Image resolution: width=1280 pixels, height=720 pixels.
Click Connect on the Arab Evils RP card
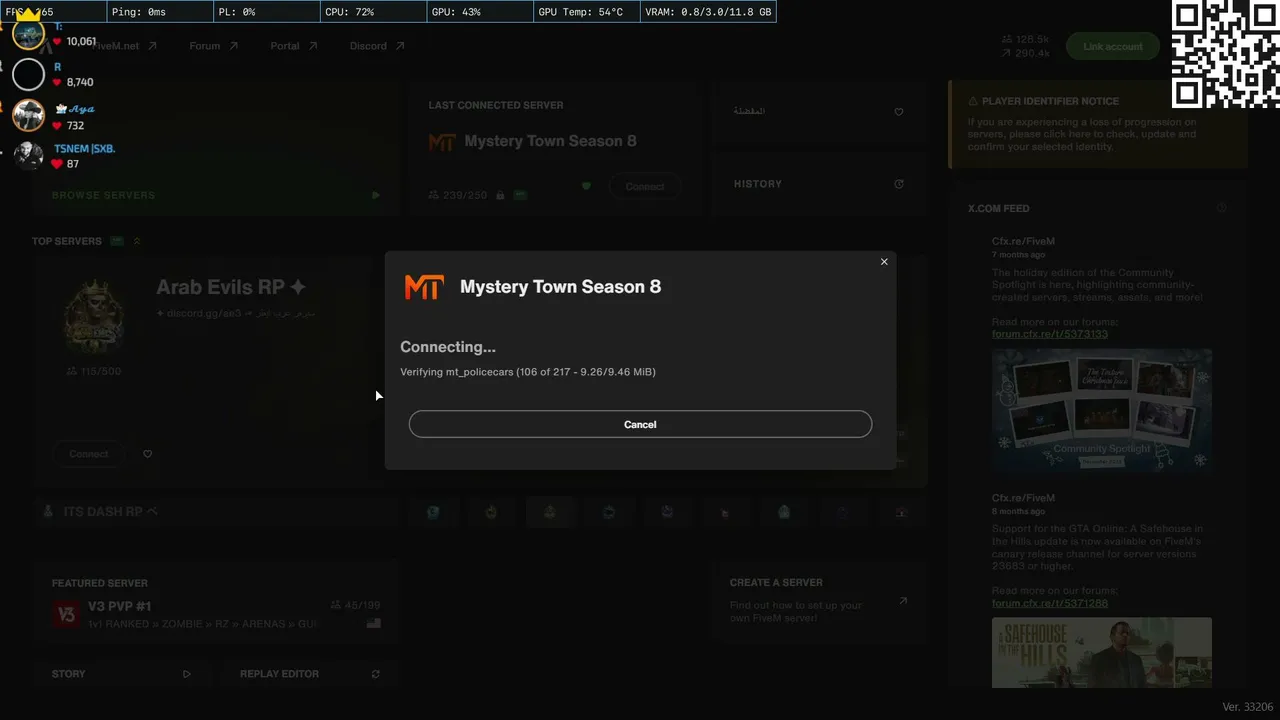89,454
